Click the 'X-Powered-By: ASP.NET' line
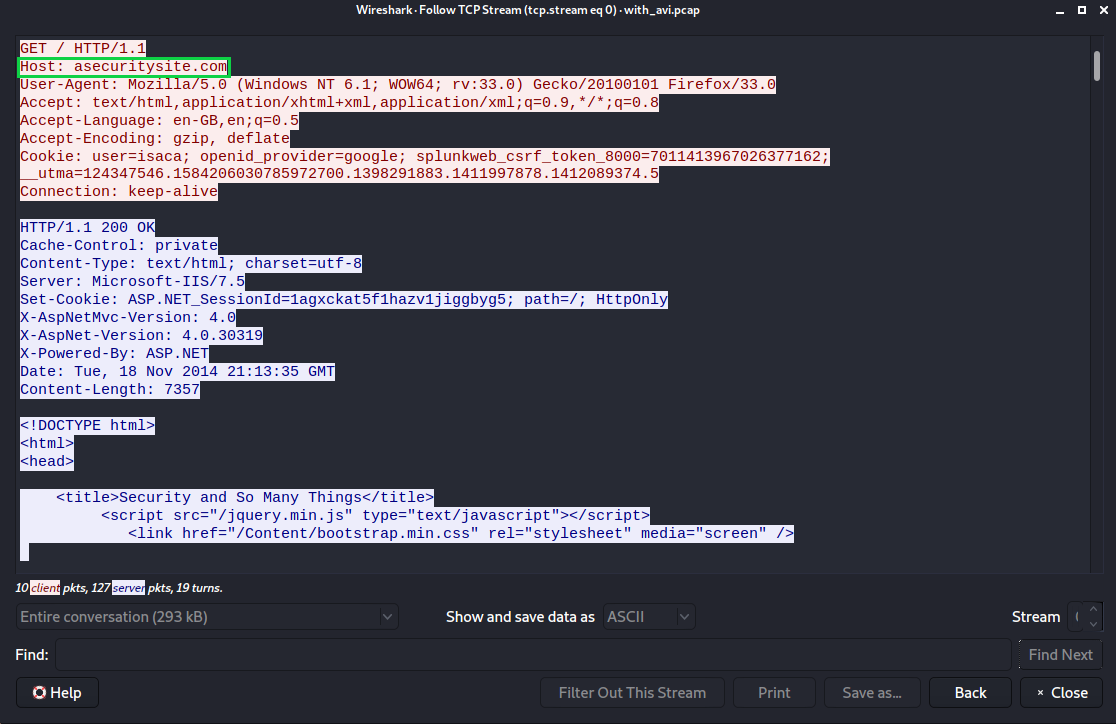1116x724 pixels. click(x=115, y=354)
